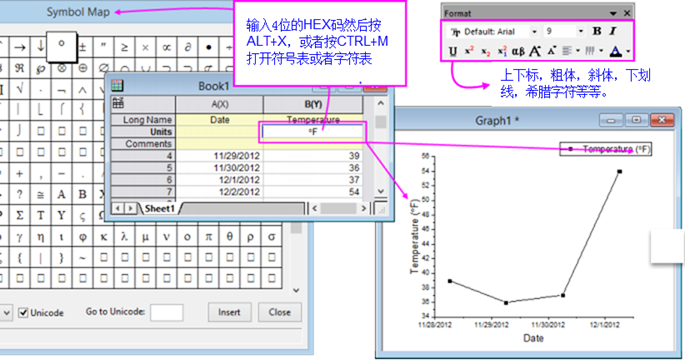Open the Format toolbar options arrow
The image size is (685, 363).
[613, 14]
